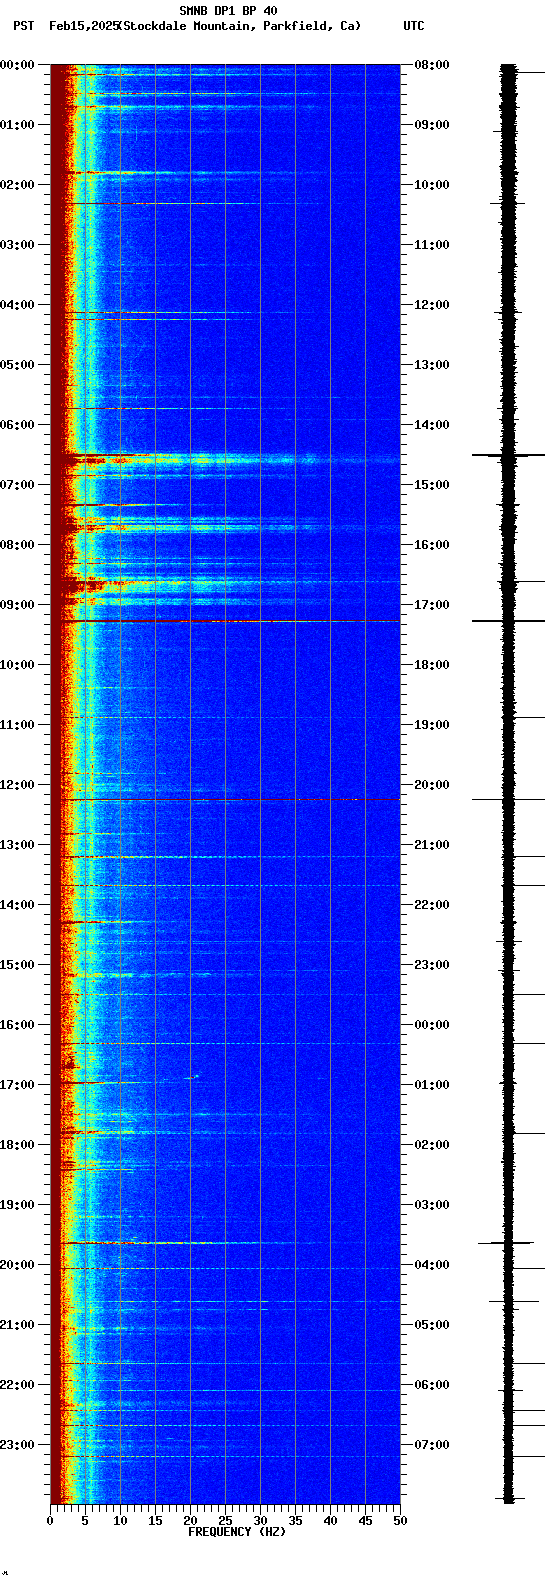Viewport: 552px width, 1584px height.
Task: Click the UTC axis label "22:00"
Action: click(x=432, y=905)
